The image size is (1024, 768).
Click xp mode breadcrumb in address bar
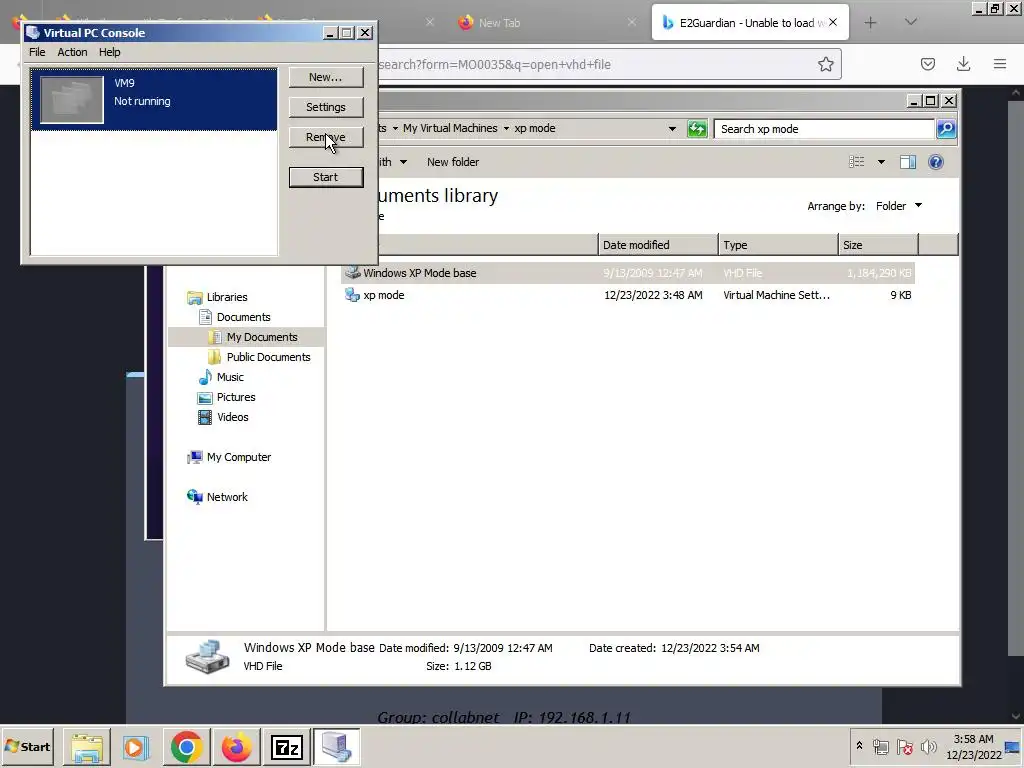pyautogui.click(x=535, y=129)
